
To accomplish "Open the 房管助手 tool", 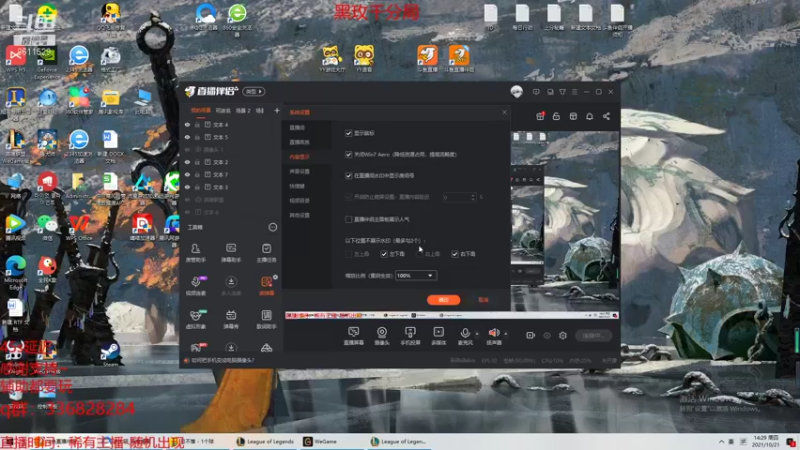I will [x=195, y=253].
